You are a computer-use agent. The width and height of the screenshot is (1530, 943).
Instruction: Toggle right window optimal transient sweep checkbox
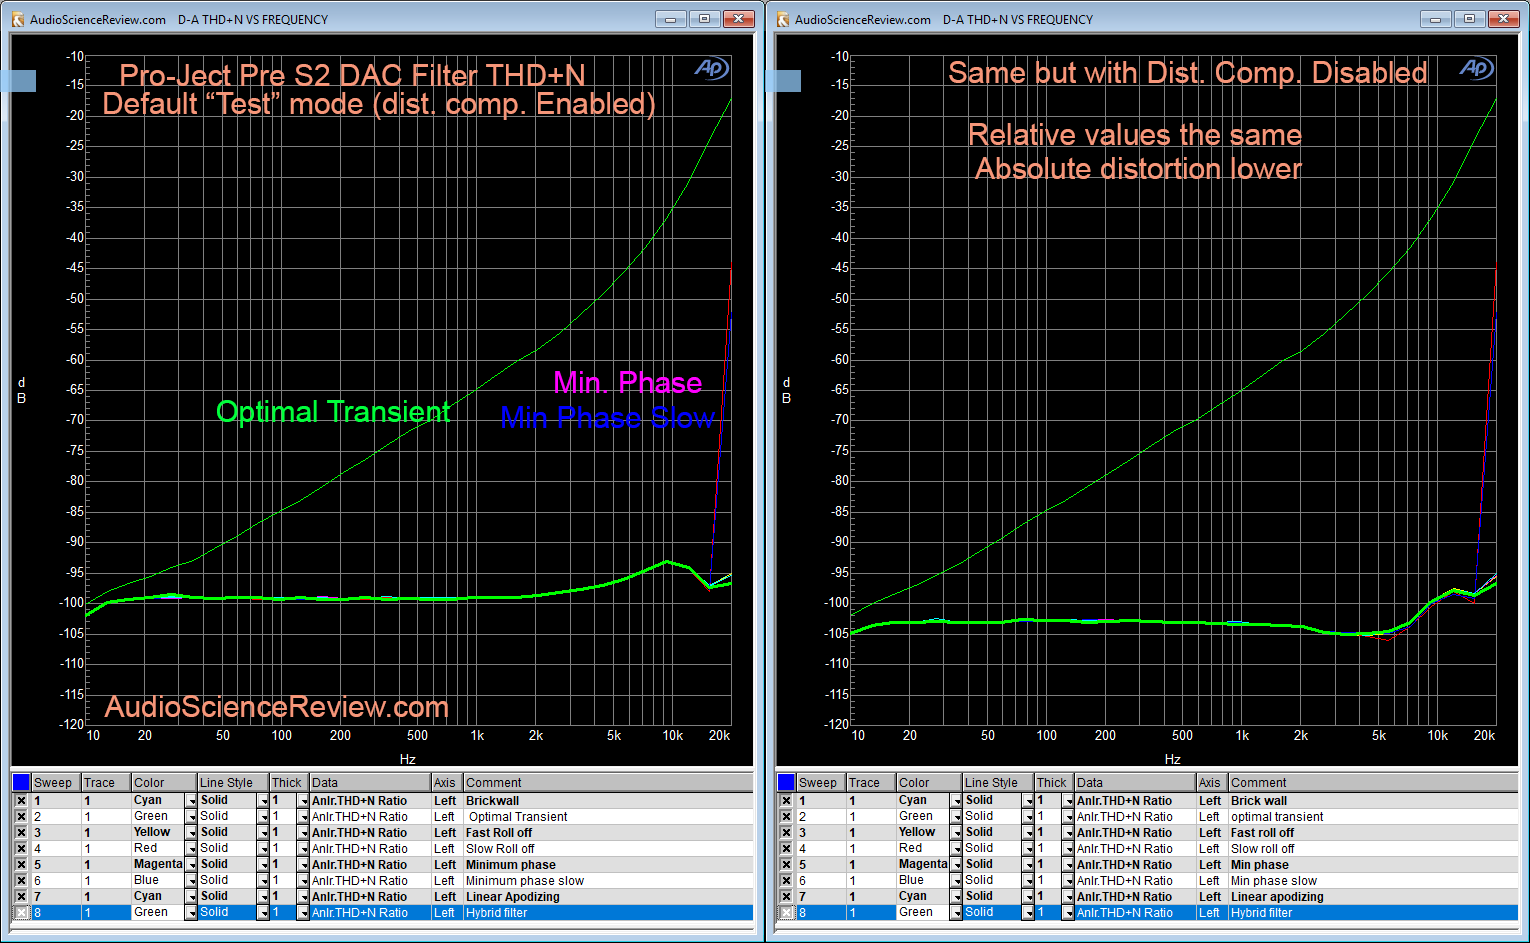tap(786, 817)
